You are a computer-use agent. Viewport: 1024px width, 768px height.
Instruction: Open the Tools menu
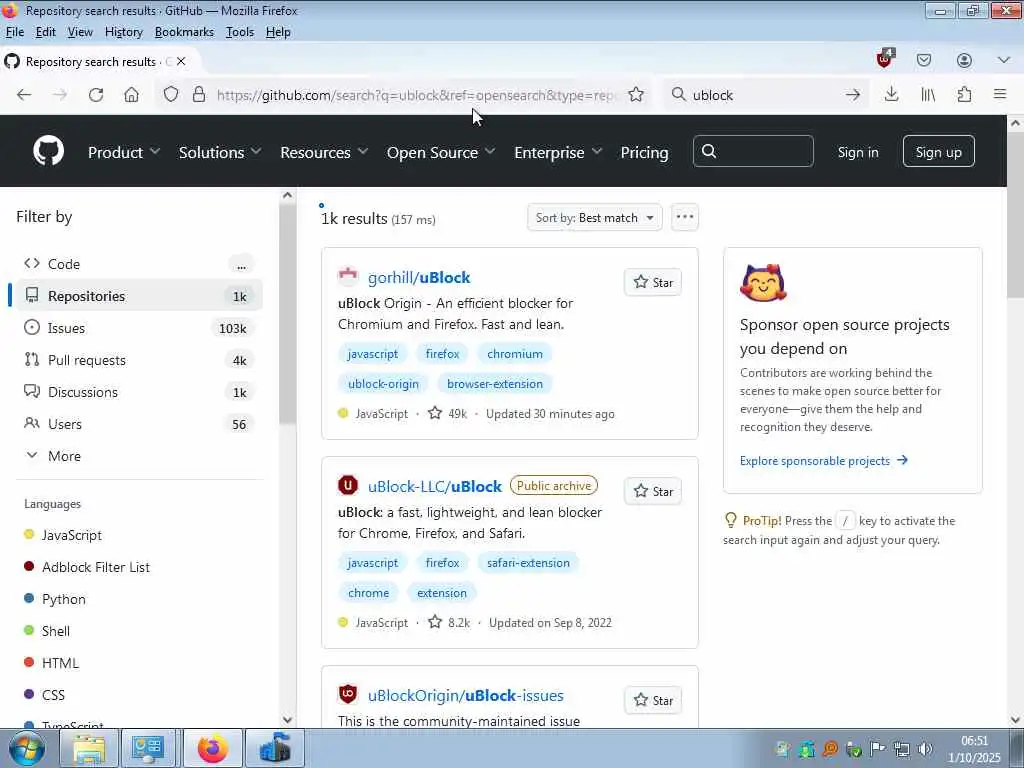[240, 32]
